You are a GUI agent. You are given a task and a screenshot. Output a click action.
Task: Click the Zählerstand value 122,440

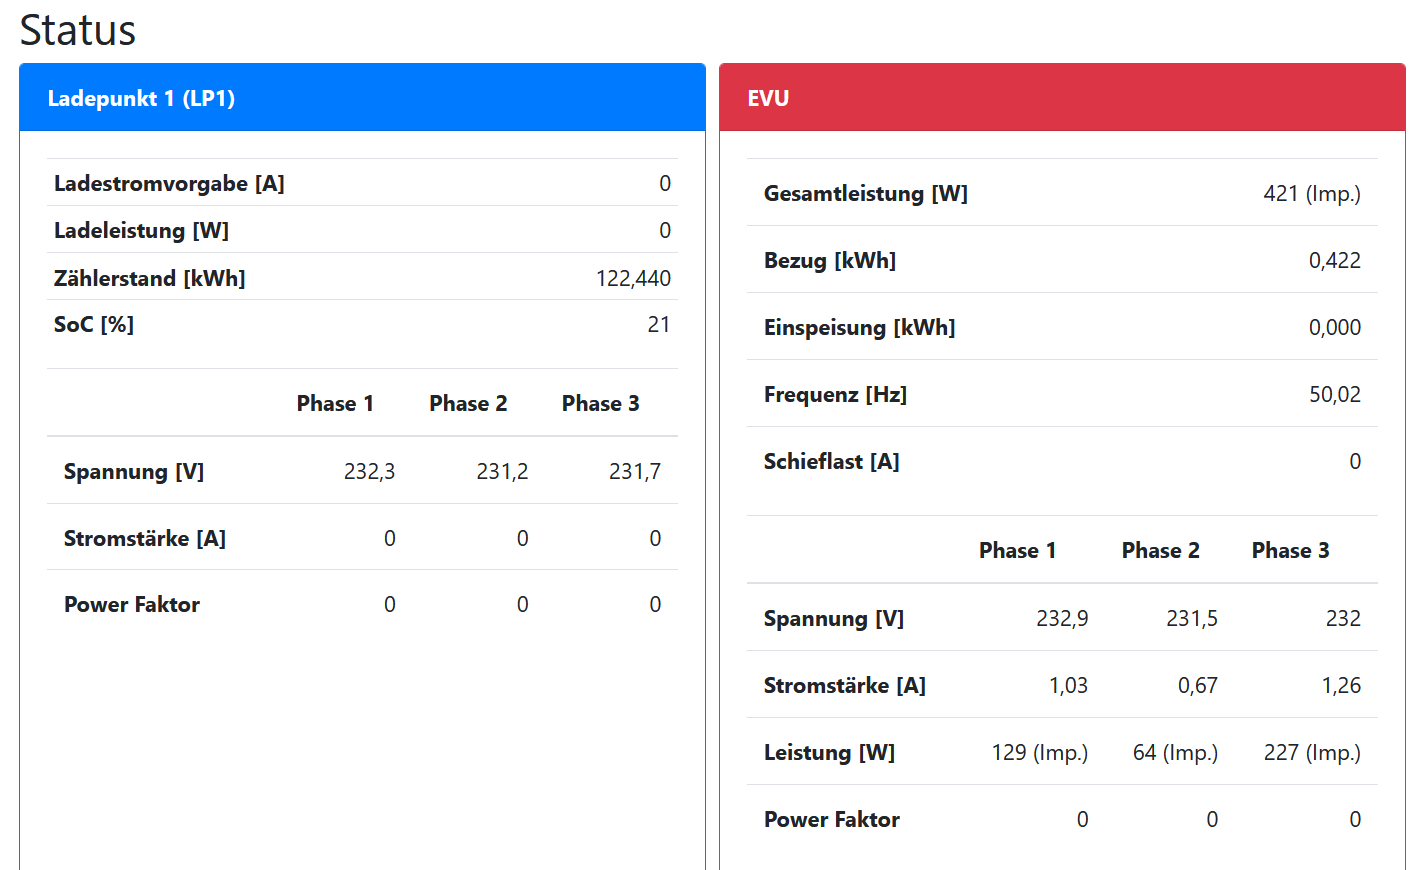tap(633, 278)
